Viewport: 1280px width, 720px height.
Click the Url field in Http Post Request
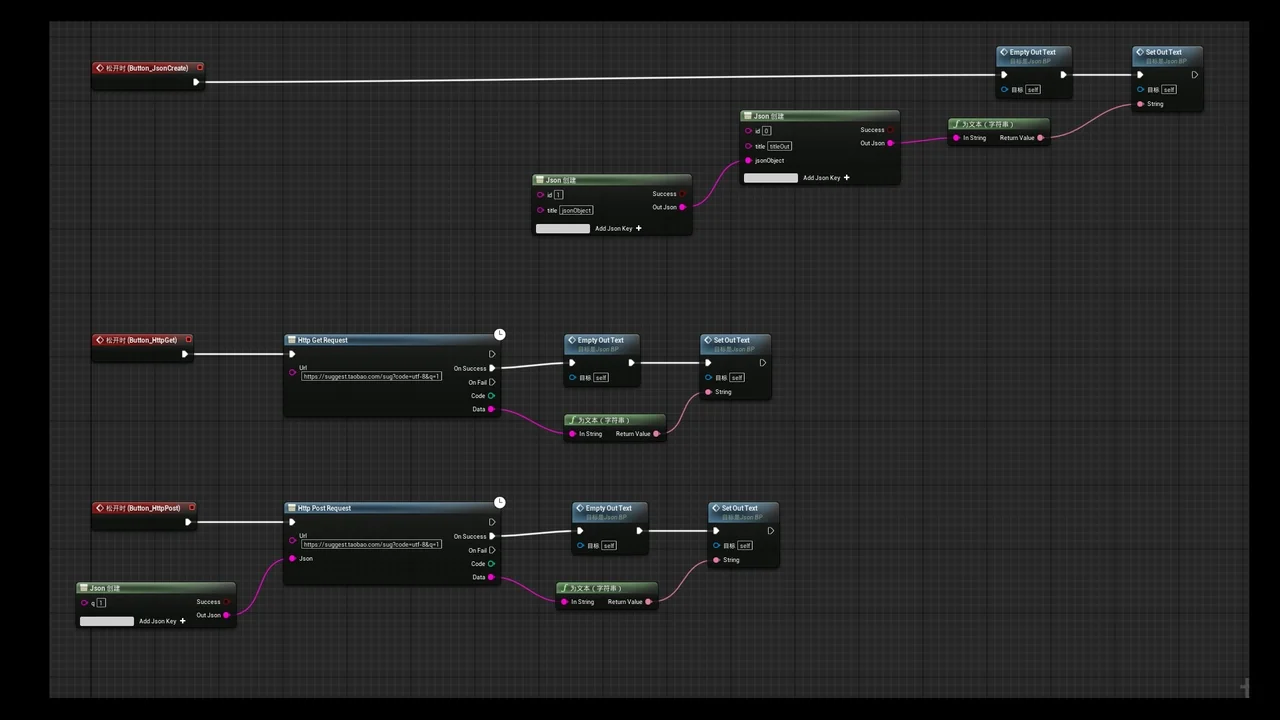(371, 545)
